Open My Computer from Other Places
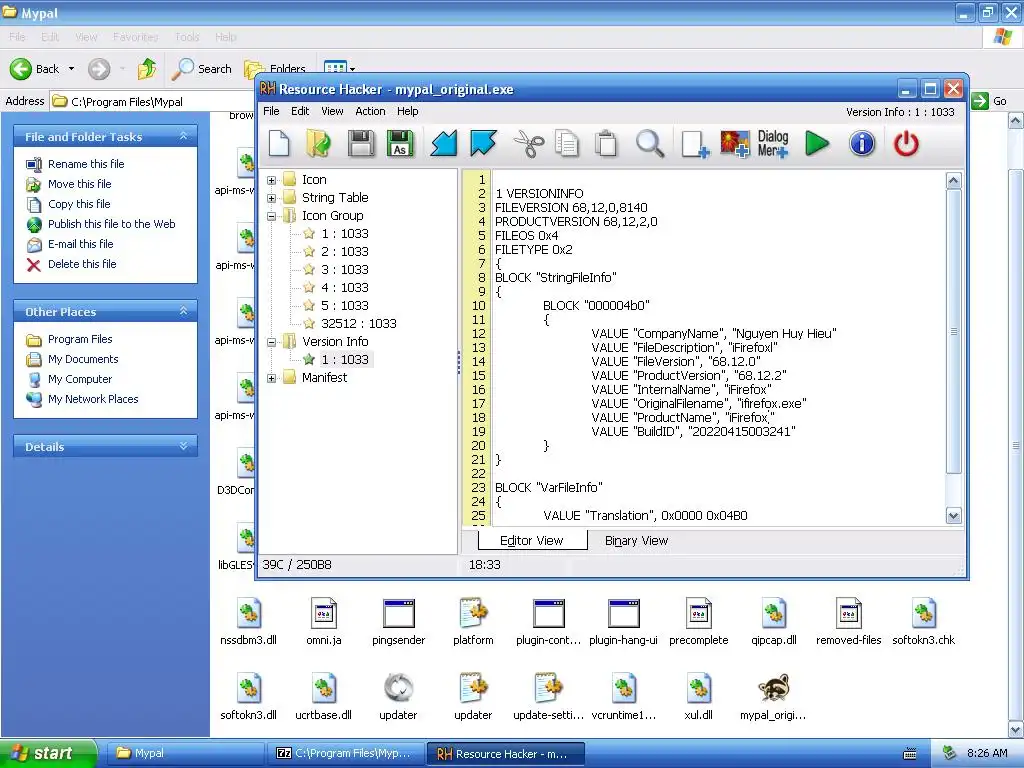This screenshot has height=768, width=1024. click(x=80, y=379)
